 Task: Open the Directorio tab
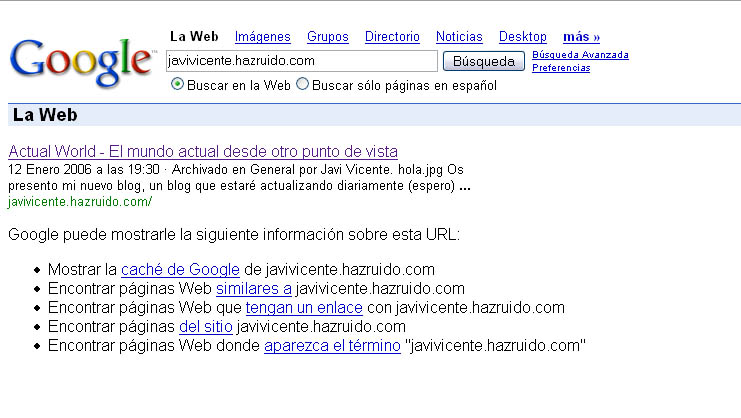point(392,37)
